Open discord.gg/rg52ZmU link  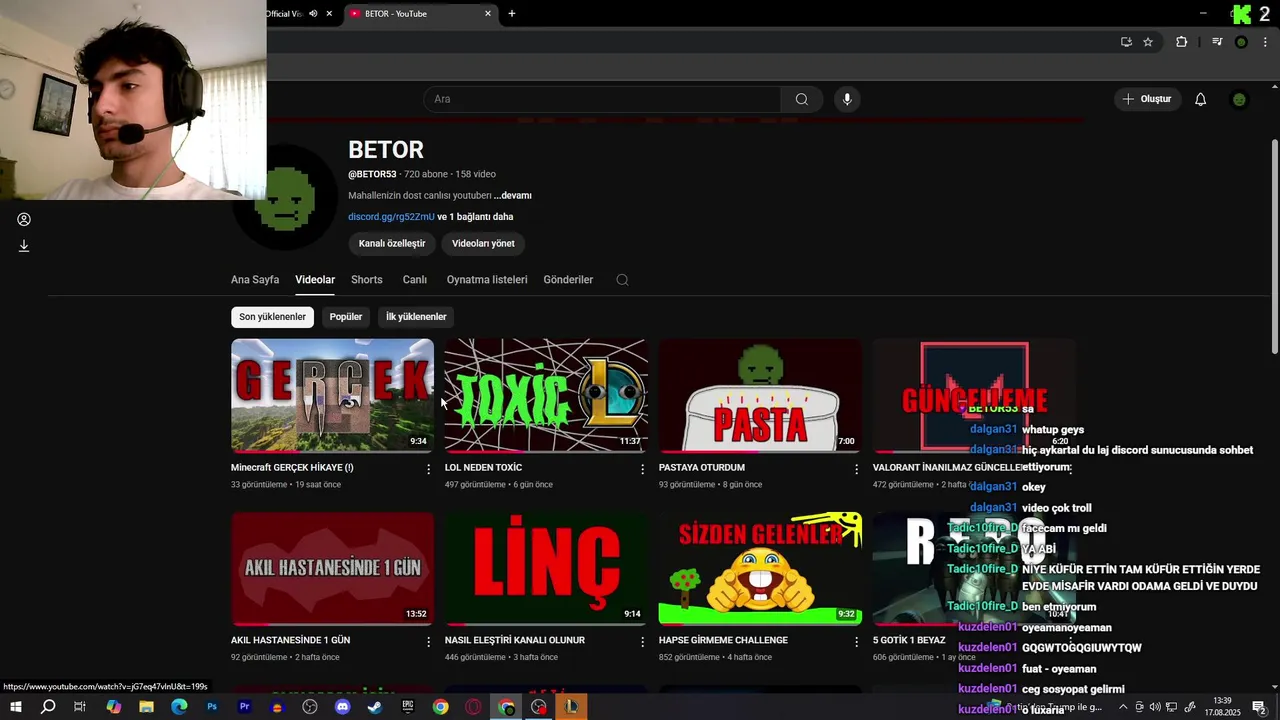(x=391, y=217)
